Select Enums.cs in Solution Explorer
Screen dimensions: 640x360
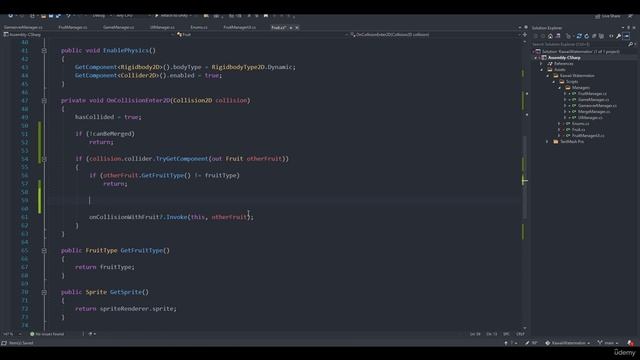[580, 124]
